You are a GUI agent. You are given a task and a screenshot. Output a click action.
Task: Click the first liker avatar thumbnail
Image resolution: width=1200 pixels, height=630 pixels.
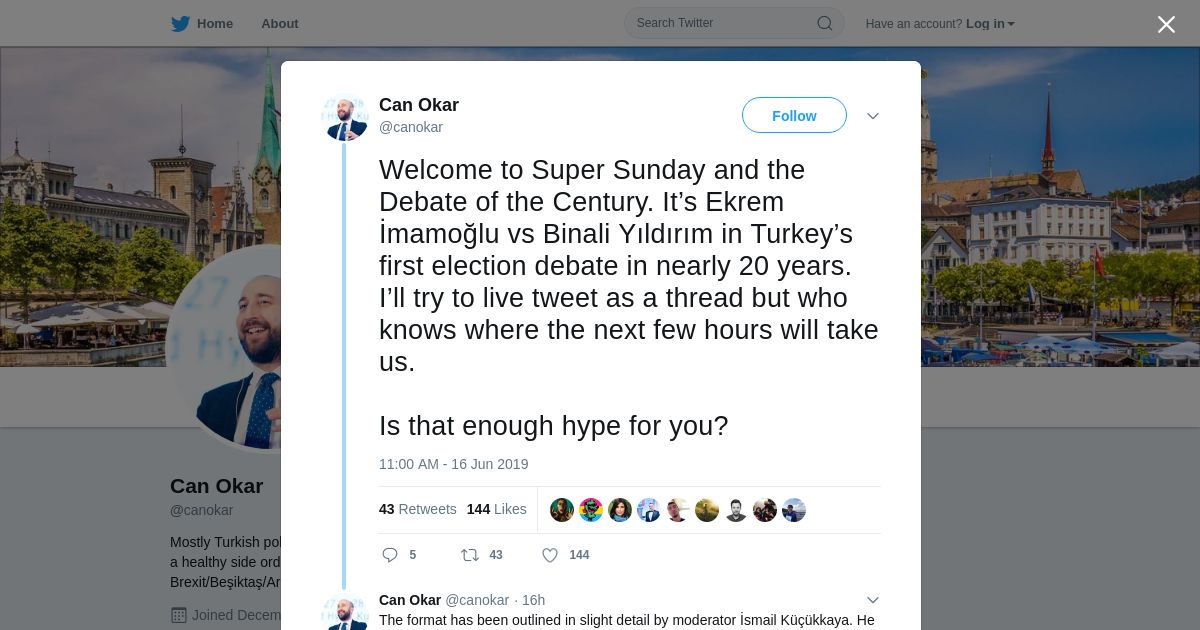[562, 510]
